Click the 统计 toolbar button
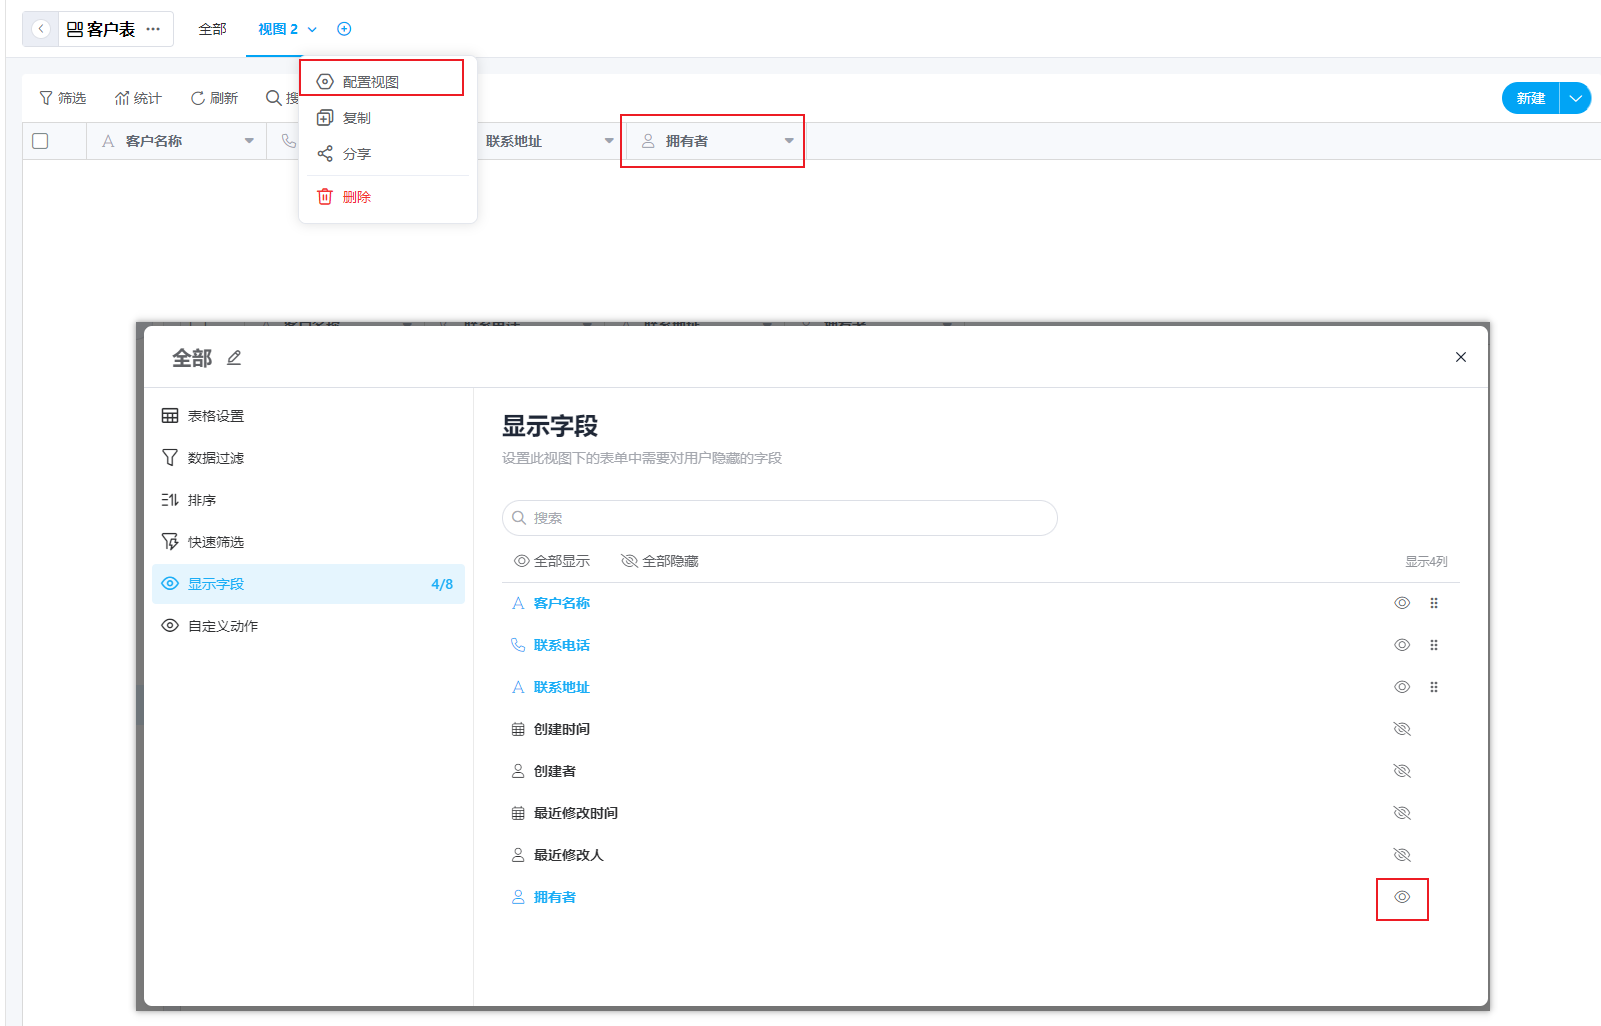Viewport: 1601px width, 1026px height. coord(138,98)
